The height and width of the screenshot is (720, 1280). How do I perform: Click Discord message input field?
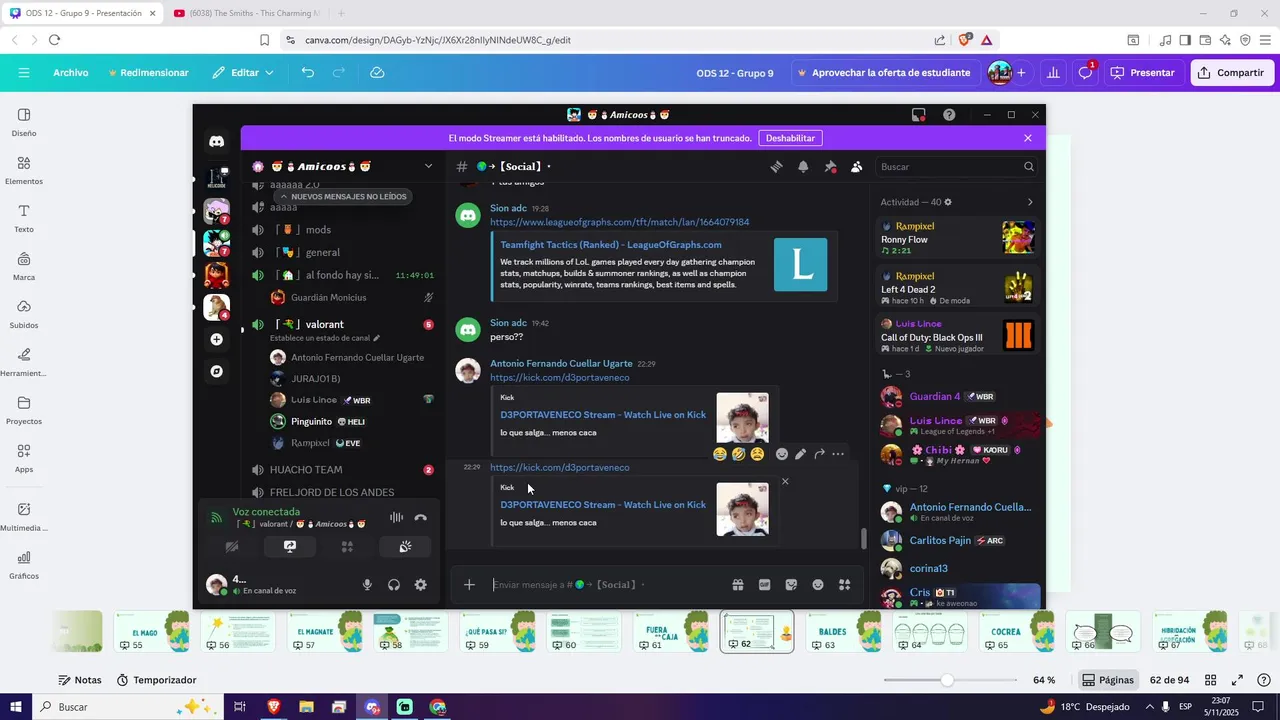coord(606,585)
